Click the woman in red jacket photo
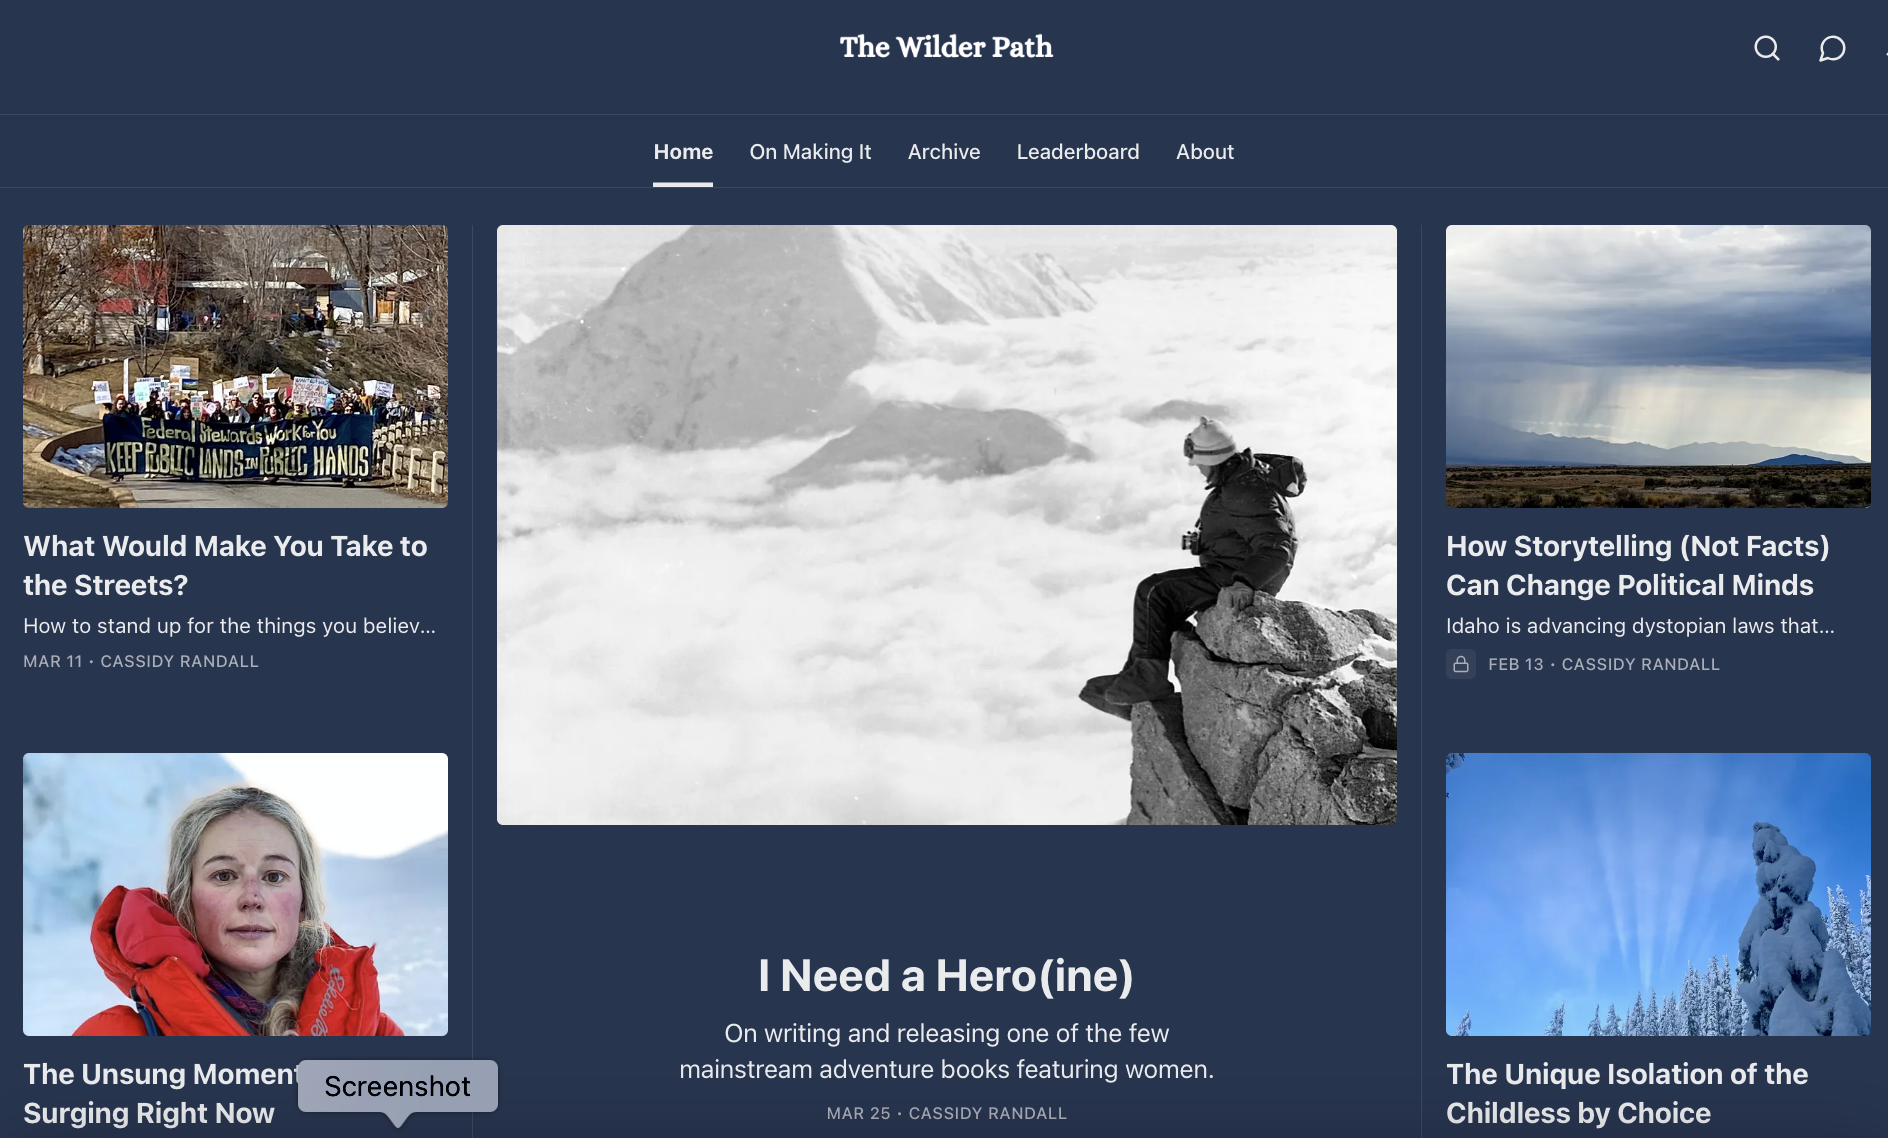The height and width of the screenshot is (1138, 1888). coord(235,894)
